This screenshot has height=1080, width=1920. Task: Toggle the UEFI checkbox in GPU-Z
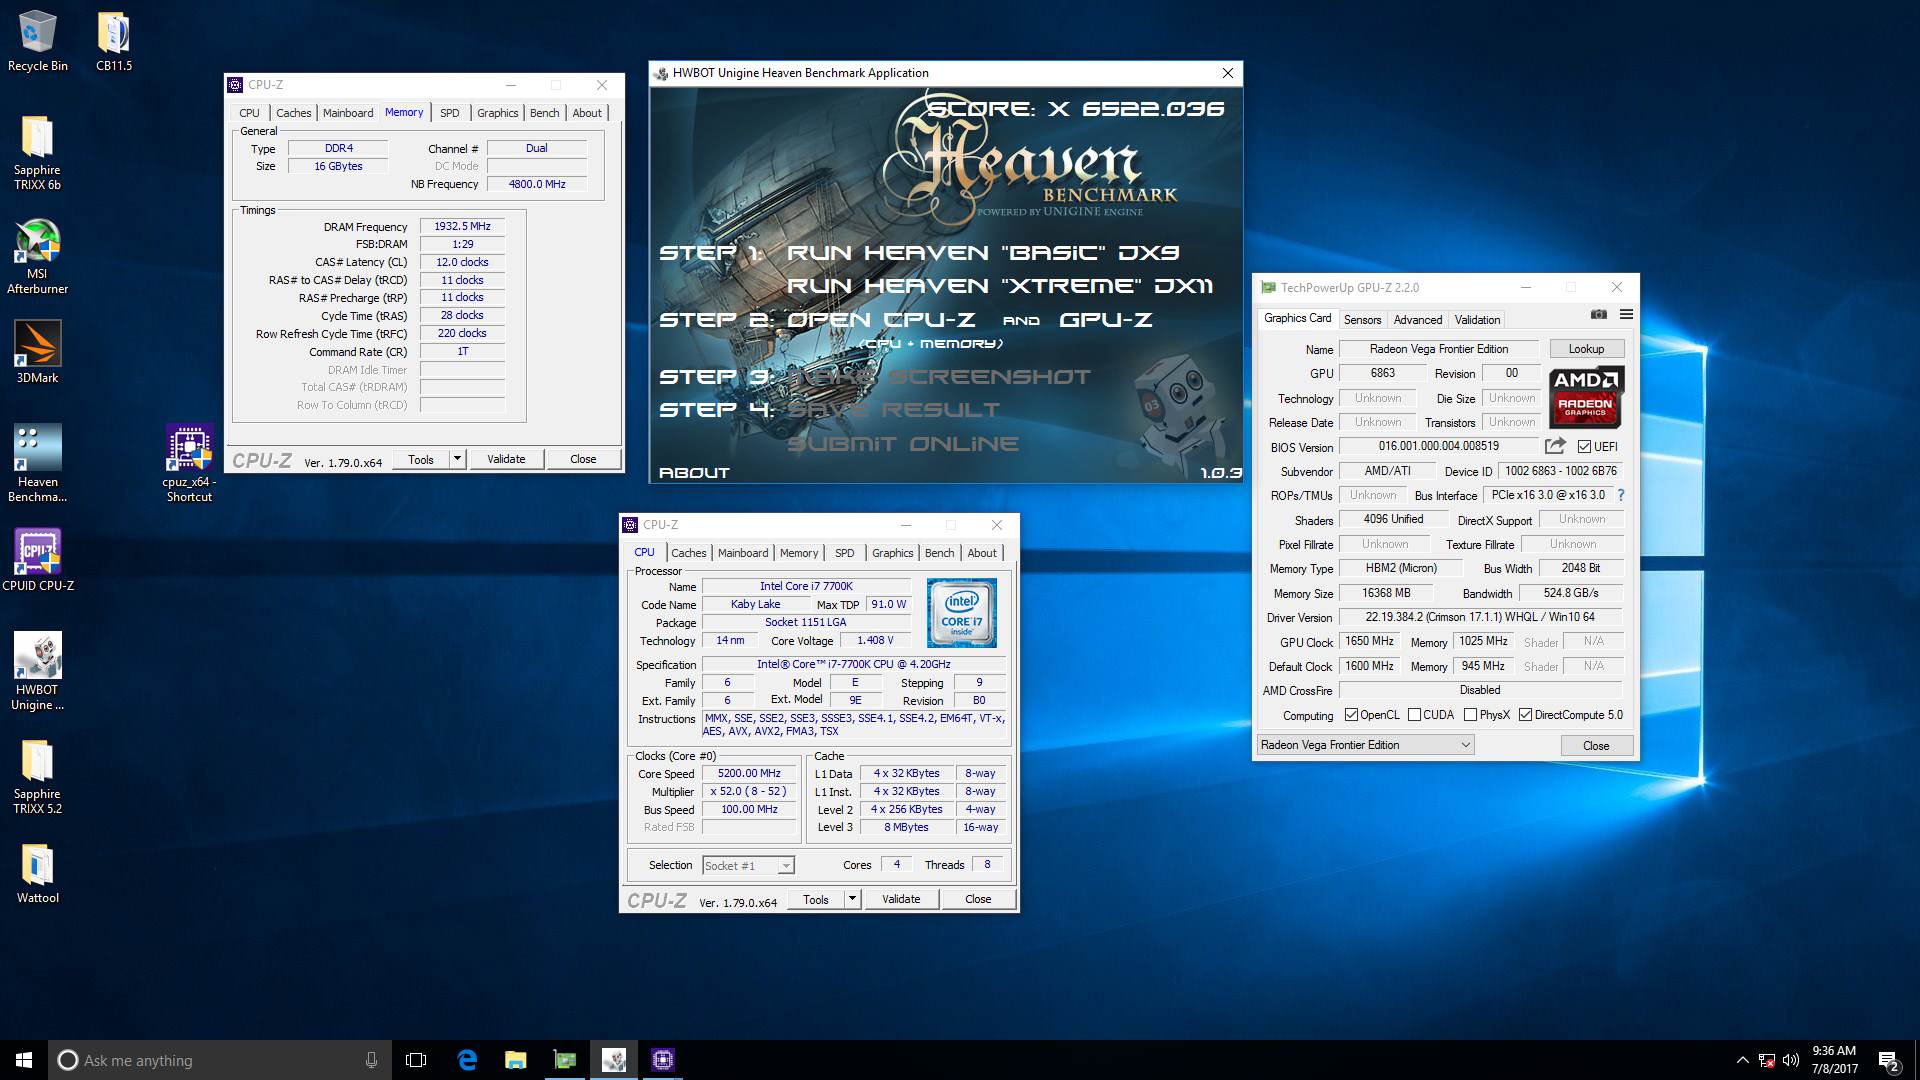(x=1584, y=447)
